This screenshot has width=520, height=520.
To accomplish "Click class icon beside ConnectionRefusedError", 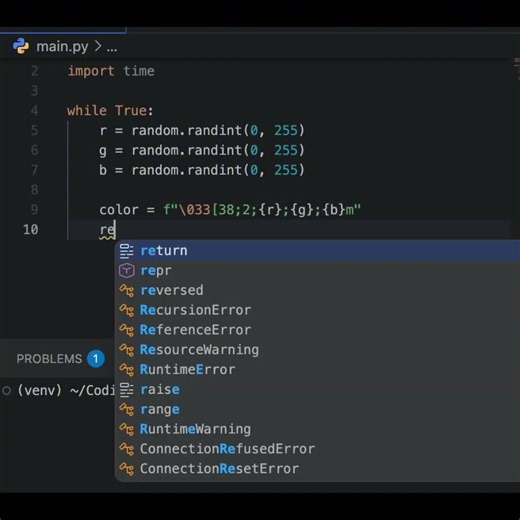I will pos(127,449).
